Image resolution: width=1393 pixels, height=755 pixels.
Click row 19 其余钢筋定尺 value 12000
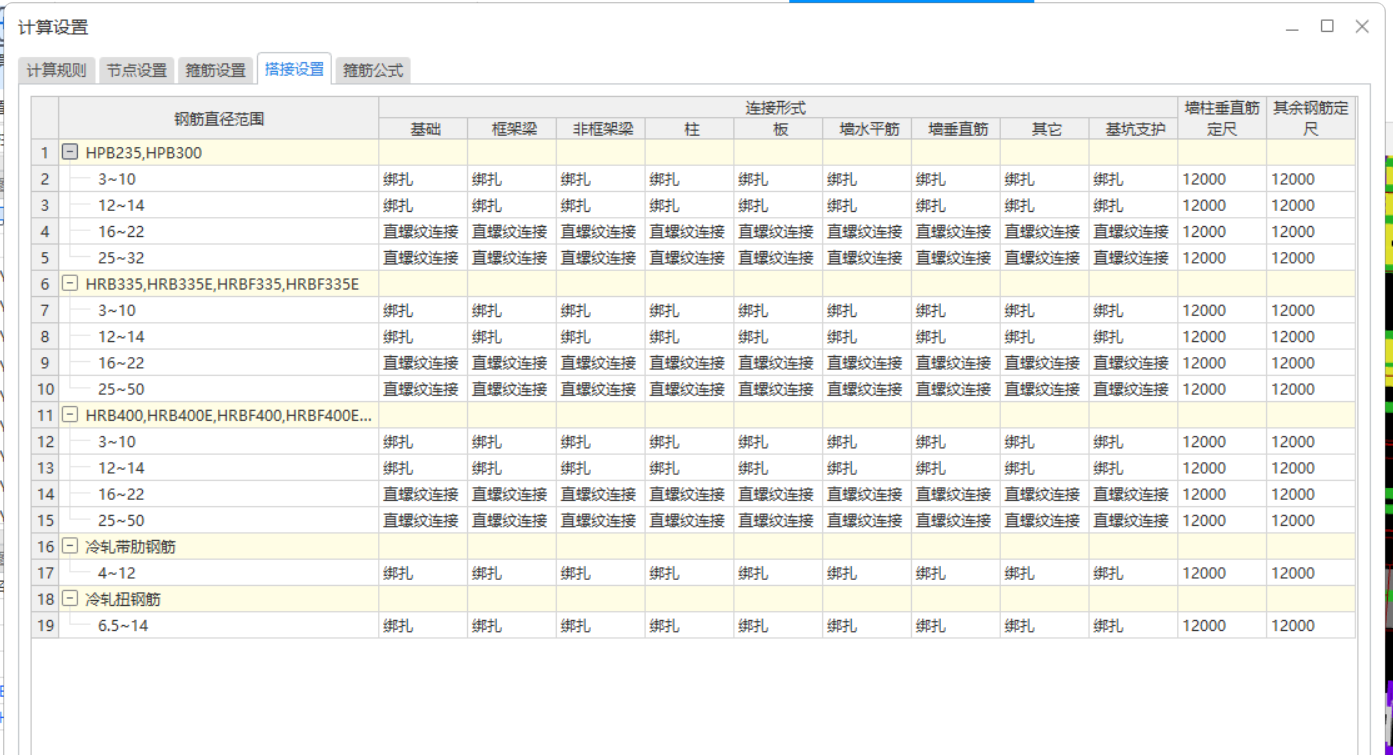point(1311,625)
